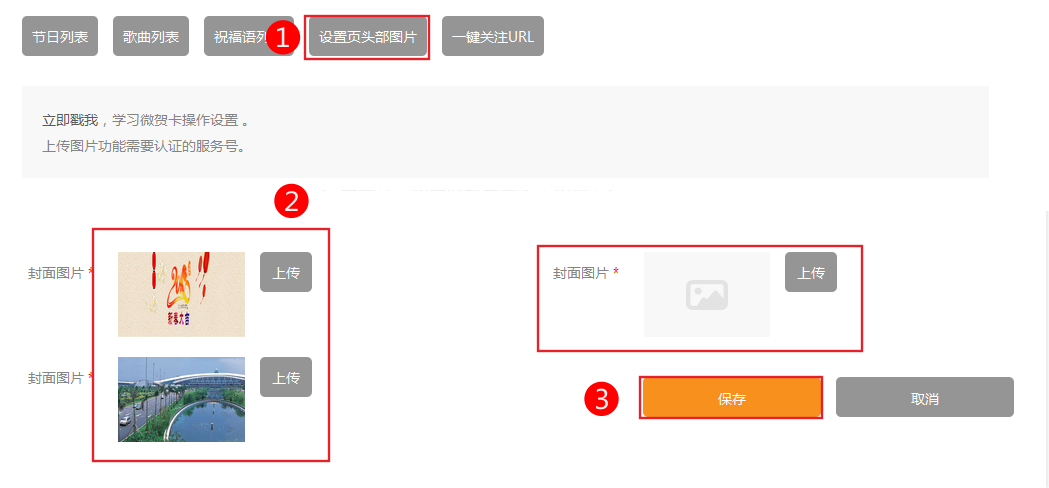
Task: Click the red step 2 marker
Action: (x=291, y=201)
